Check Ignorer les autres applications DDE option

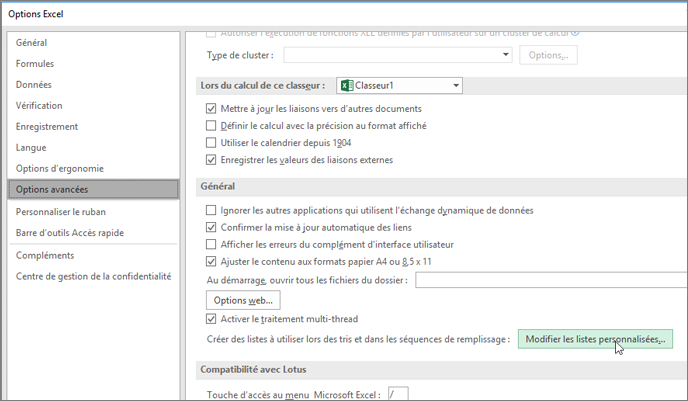point(211,211)
